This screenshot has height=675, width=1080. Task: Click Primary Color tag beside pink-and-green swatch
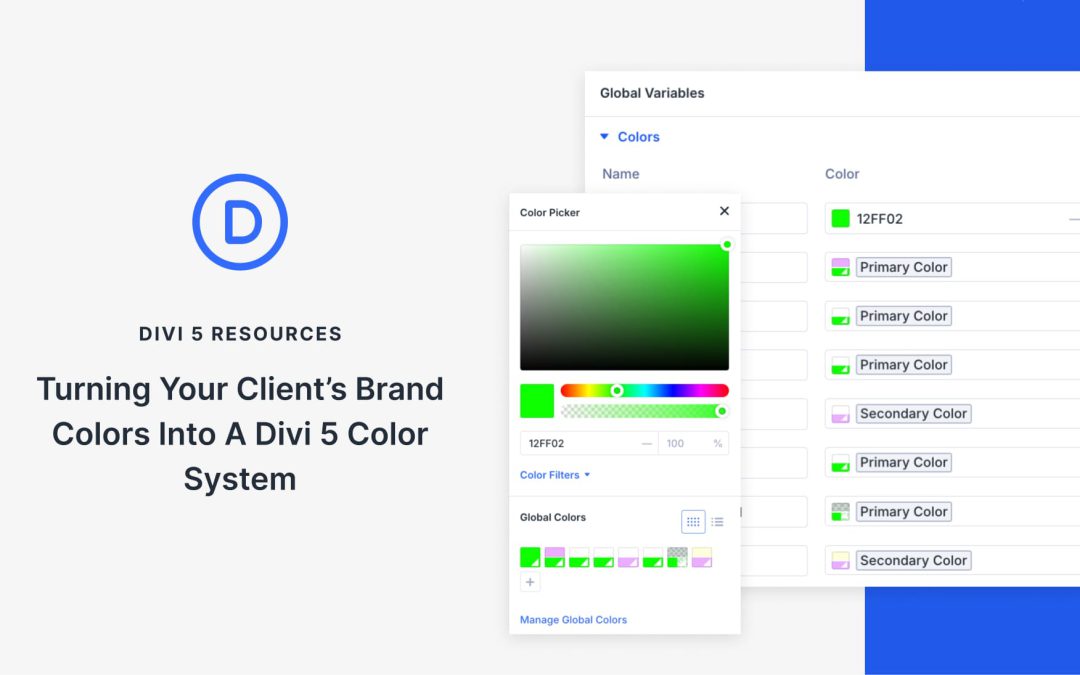click(904, 267)
